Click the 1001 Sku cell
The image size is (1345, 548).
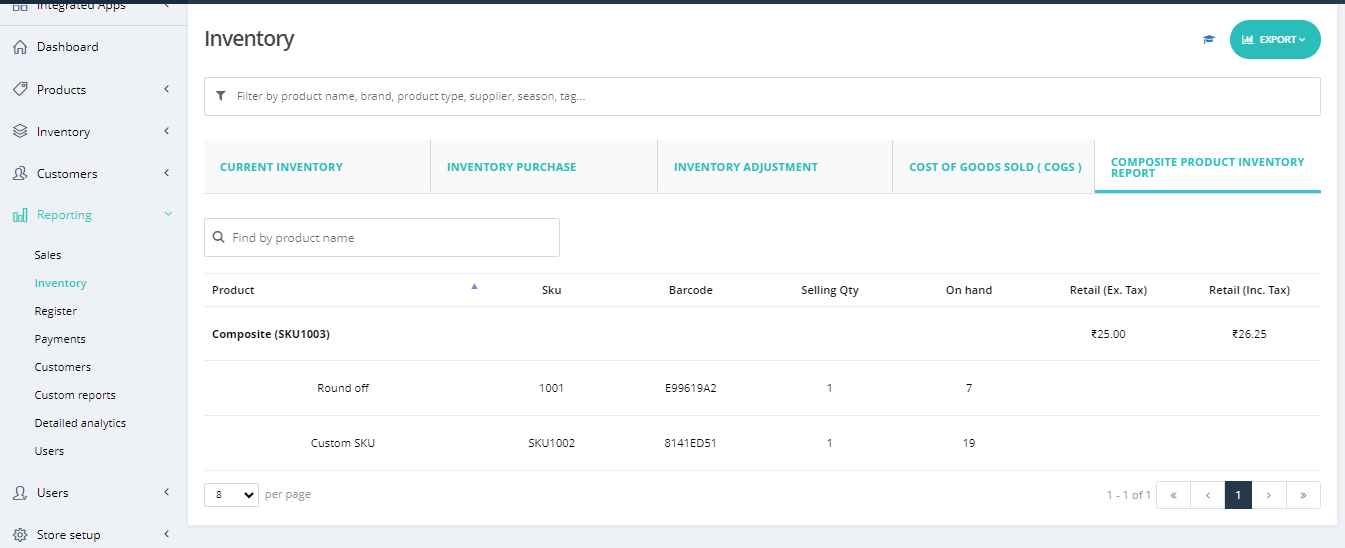pyautogui.click(x=551, y=388)
